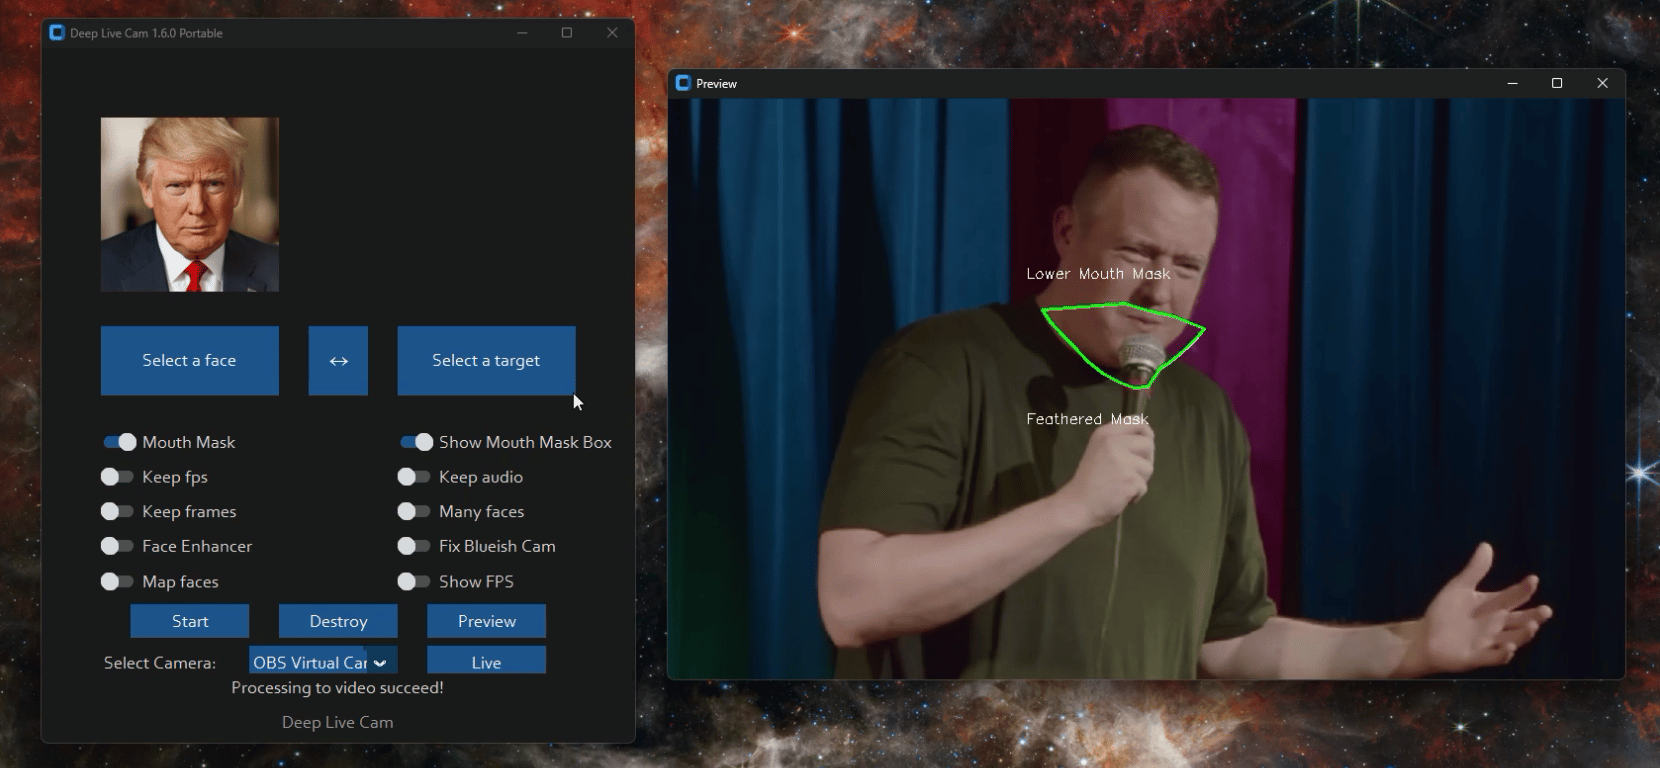Click the Deep Live Cam footer link

click(337, 722)
